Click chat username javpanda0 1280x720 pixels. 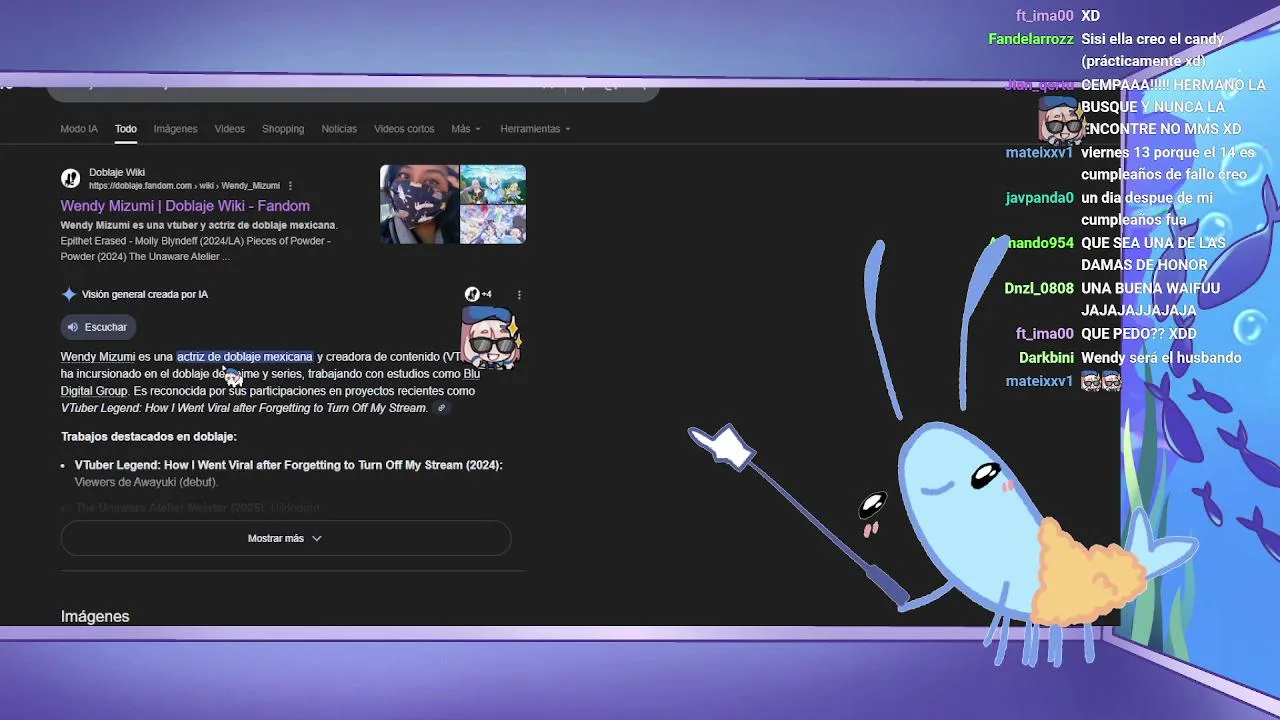(x=1039, y=198)
